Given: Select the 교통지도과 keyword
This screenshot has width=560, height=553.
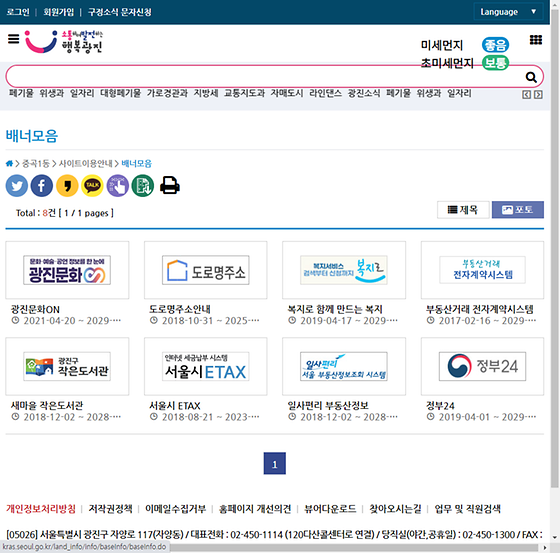Looking at the screenshot, I should (244, 93).
